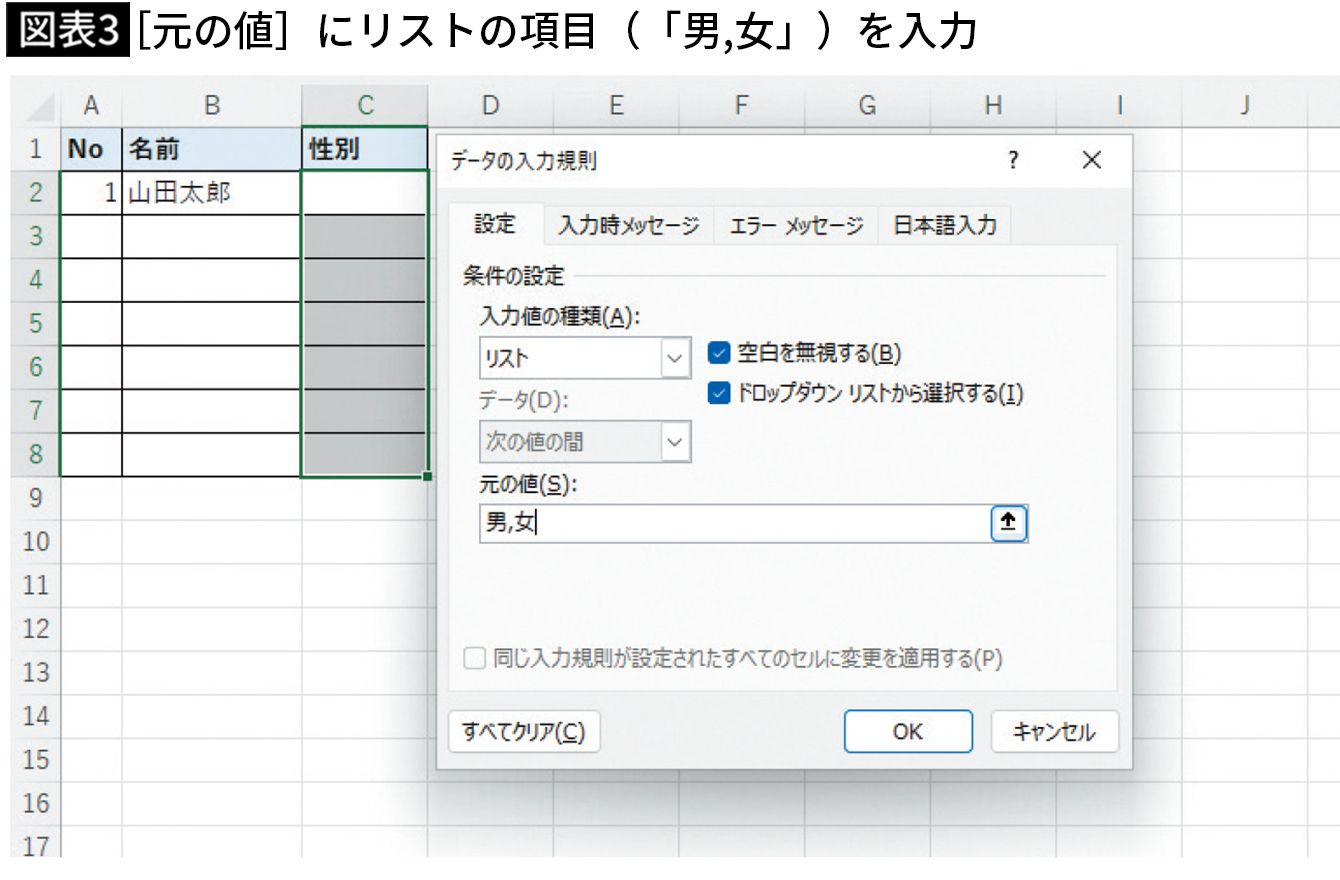This screenshot has width=1340, height=880.
Task: Click cell B2 containing 山田太郎
Action: click(x=211, y=193)
